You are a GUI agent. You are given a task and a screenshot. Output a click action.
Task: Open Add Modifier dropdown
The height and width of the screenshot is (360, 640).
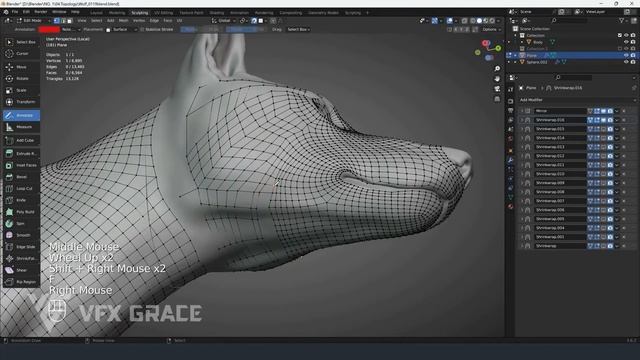pyautogui.click(x=577, y=100)
